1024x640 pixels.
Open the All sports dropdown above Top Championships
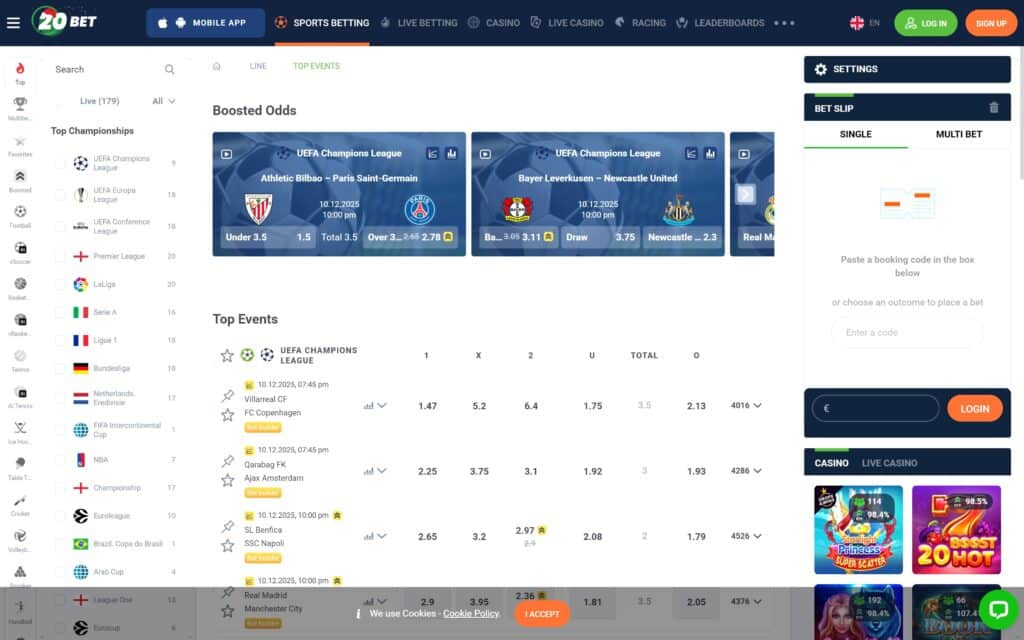point(162,102)
